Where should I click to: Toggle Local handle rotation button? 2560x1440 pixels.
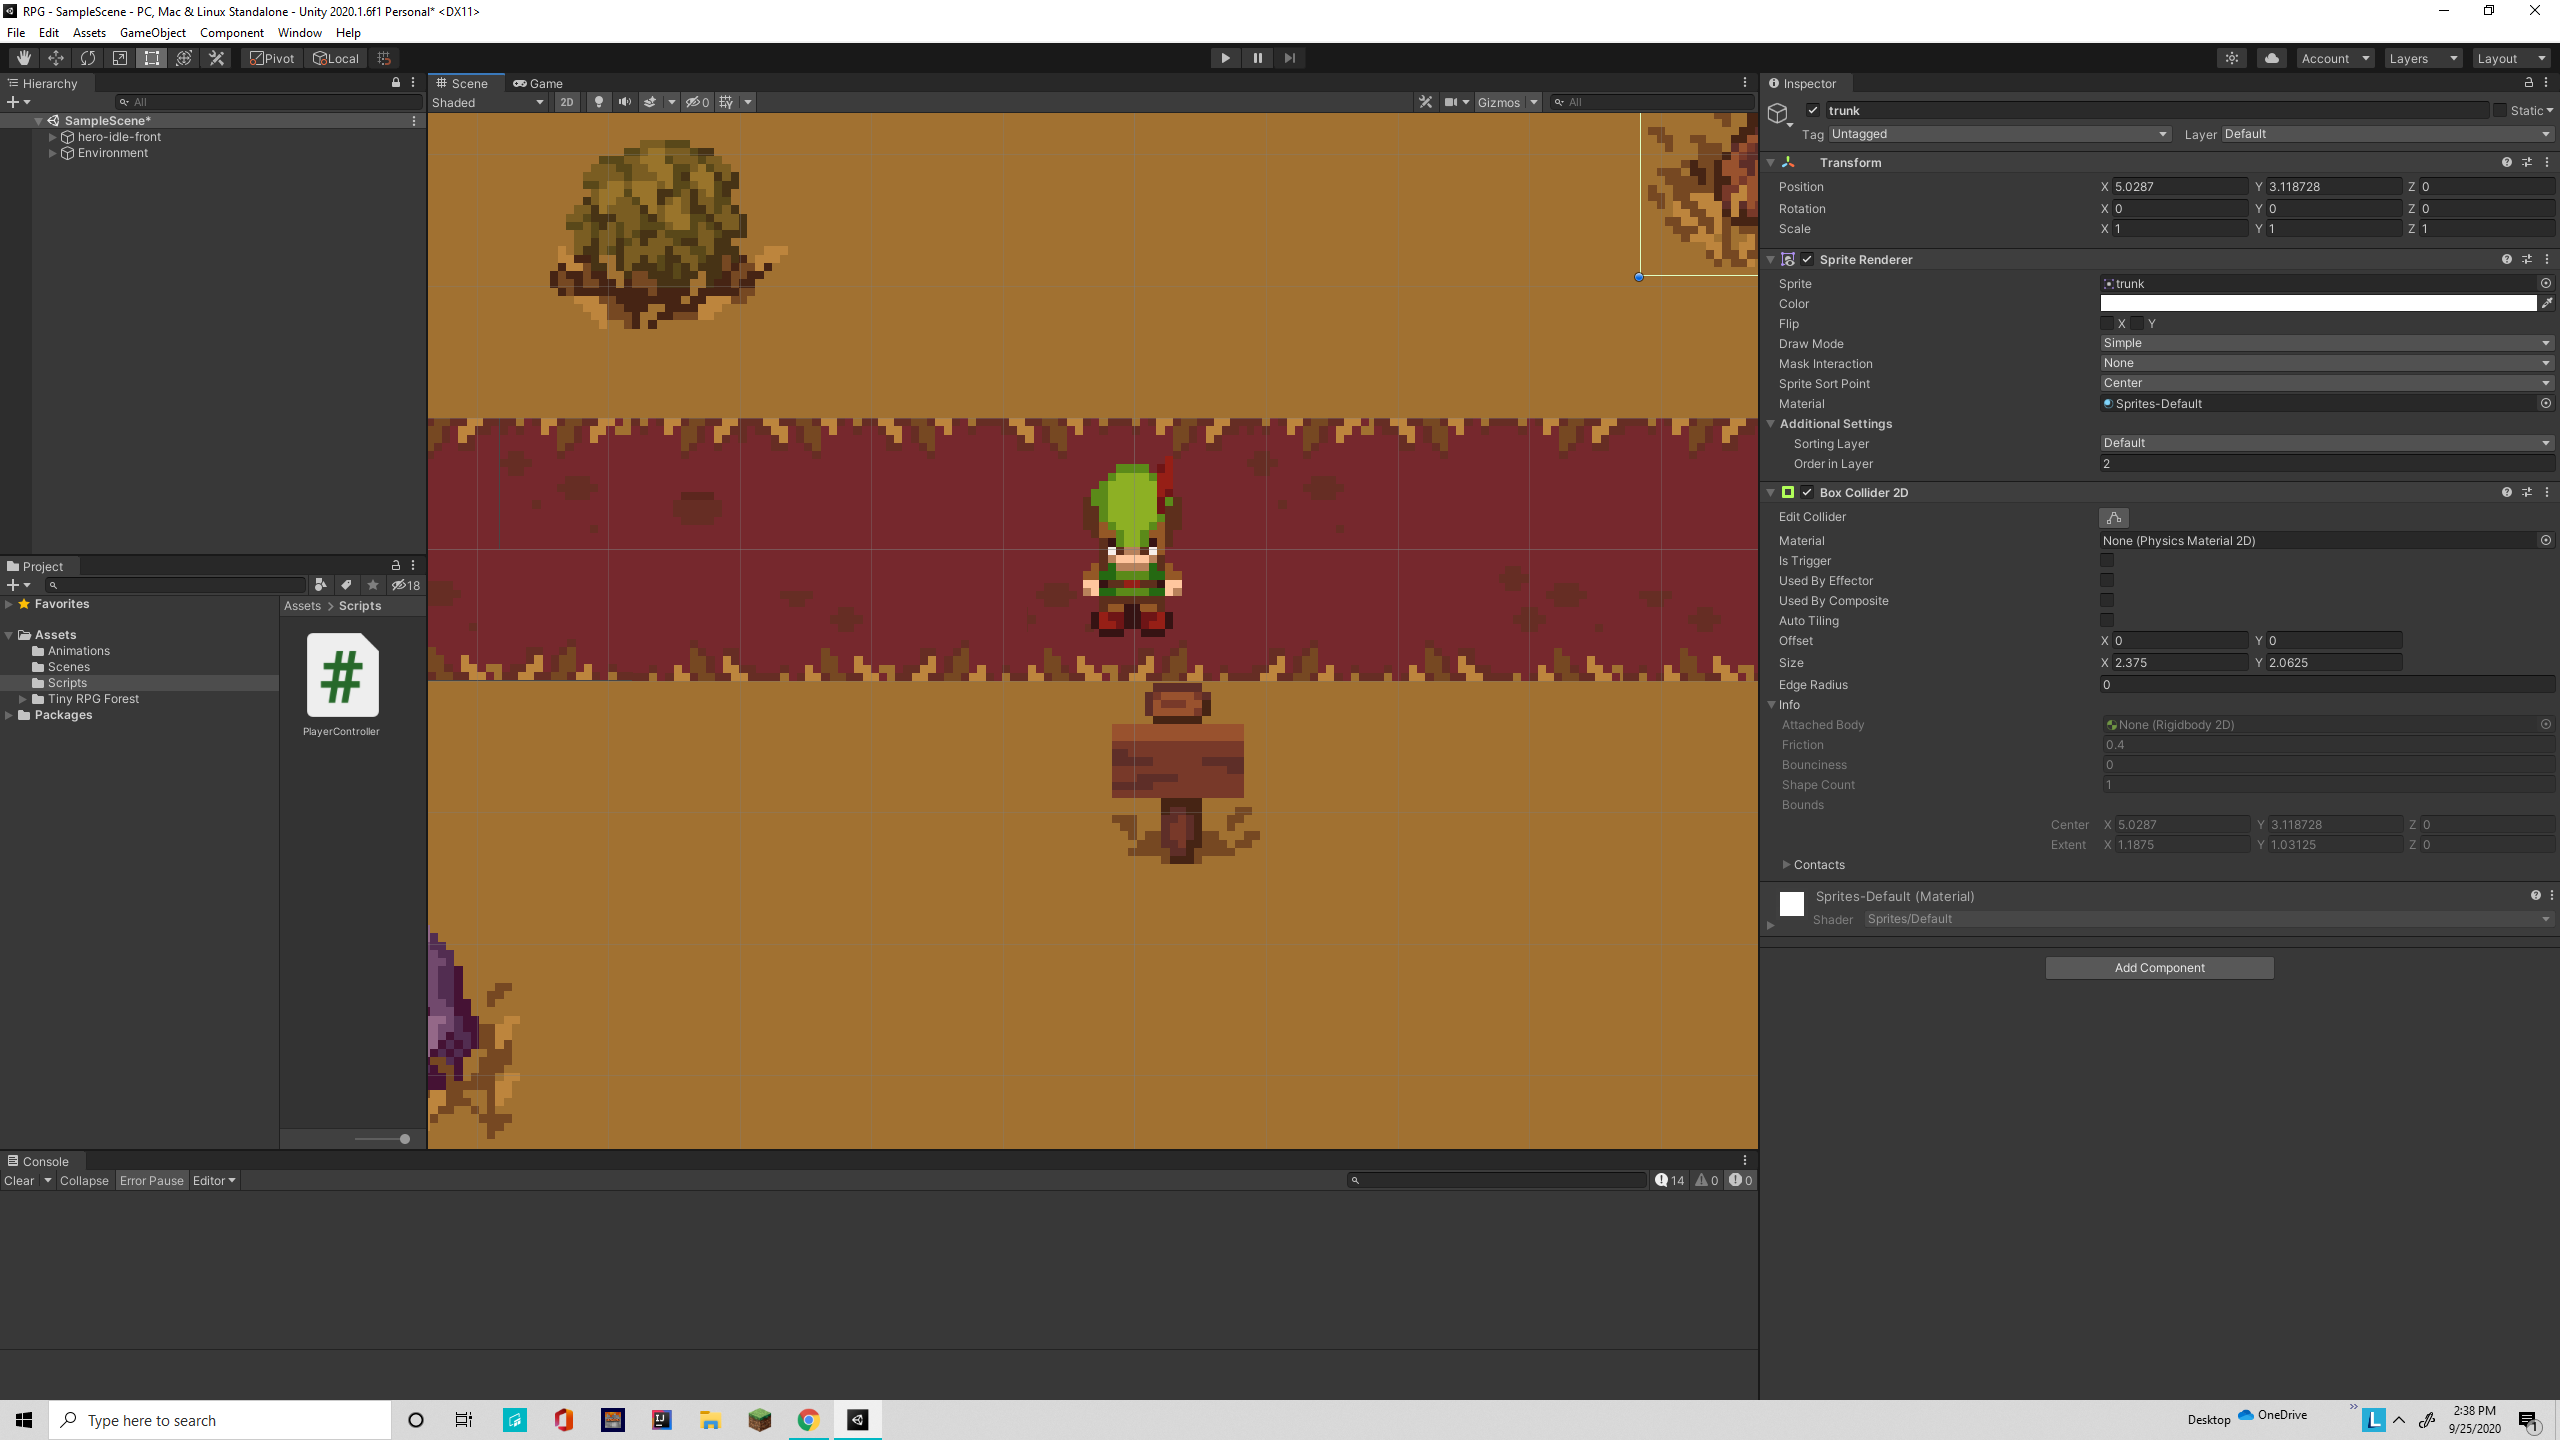[x=335, y=58]
